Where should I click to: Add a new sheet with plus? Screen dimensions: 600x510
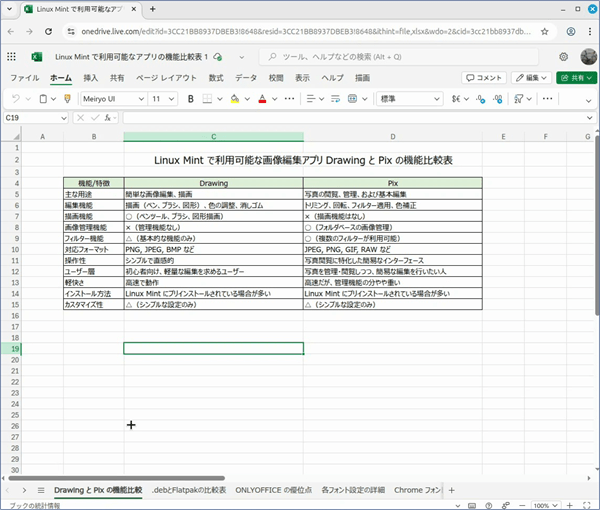pyautogui.click(x=452, y=490)
